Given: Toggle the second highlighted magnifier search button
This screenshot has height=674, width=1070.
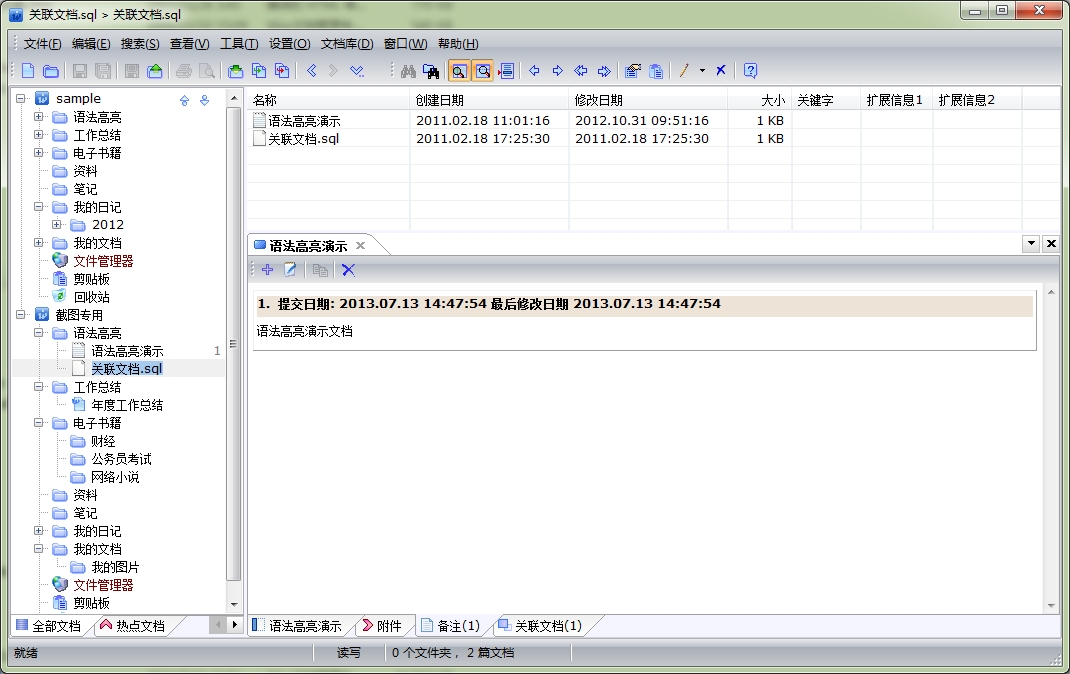Looking at the screenshot, I should tap(483, 71).
